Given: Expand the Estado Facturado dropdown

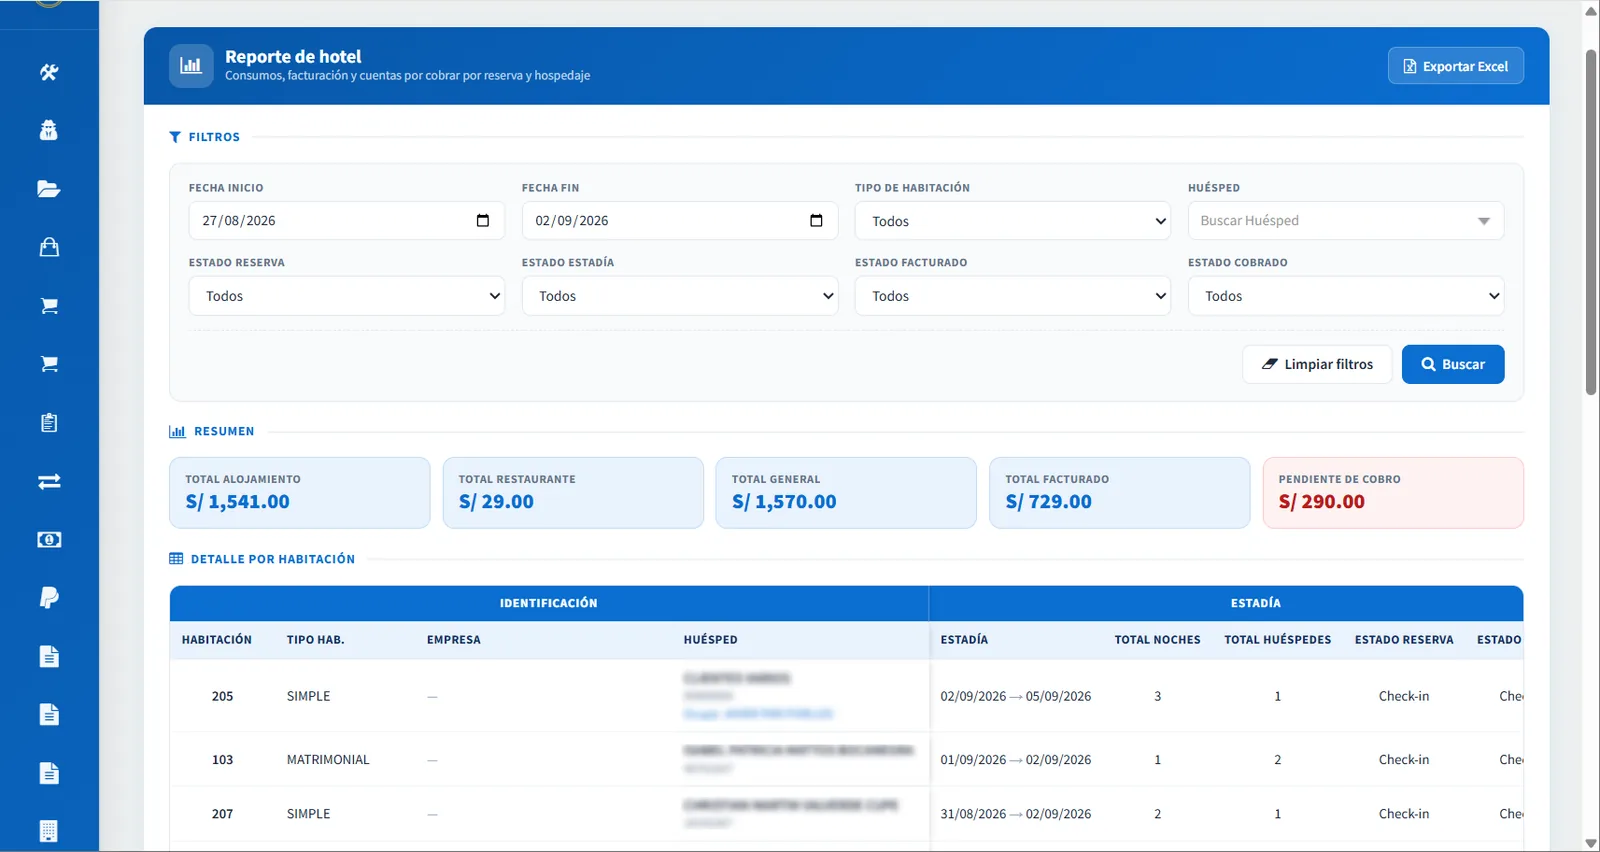Looking at the screenshot, I should 1012,296.
